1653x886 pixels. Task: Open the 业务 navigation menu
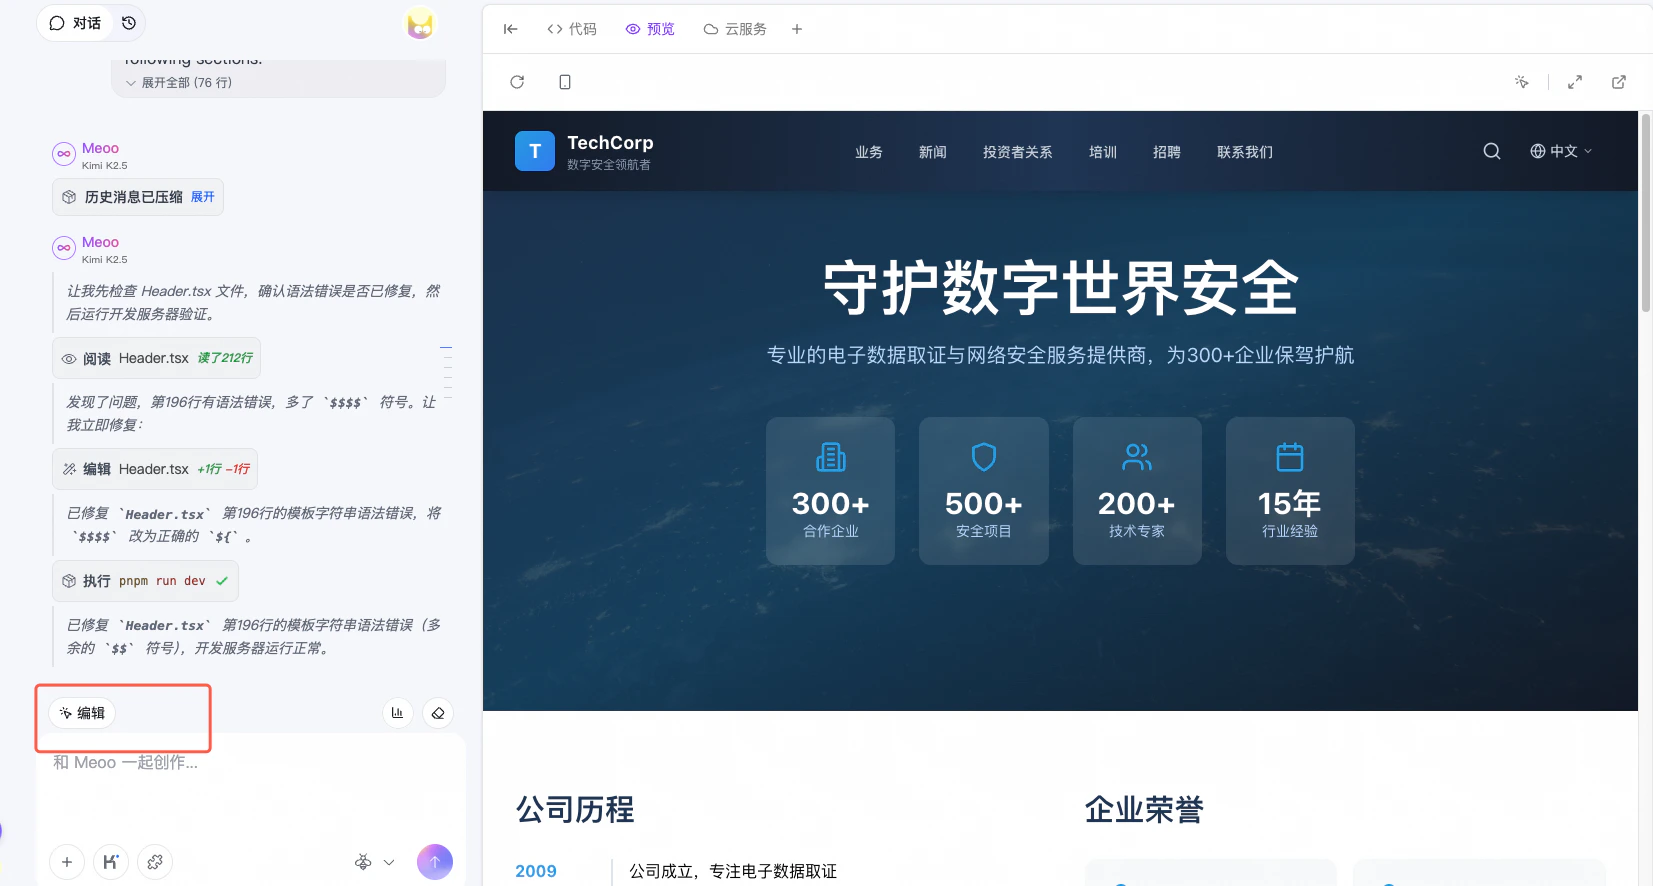(869, 152)
